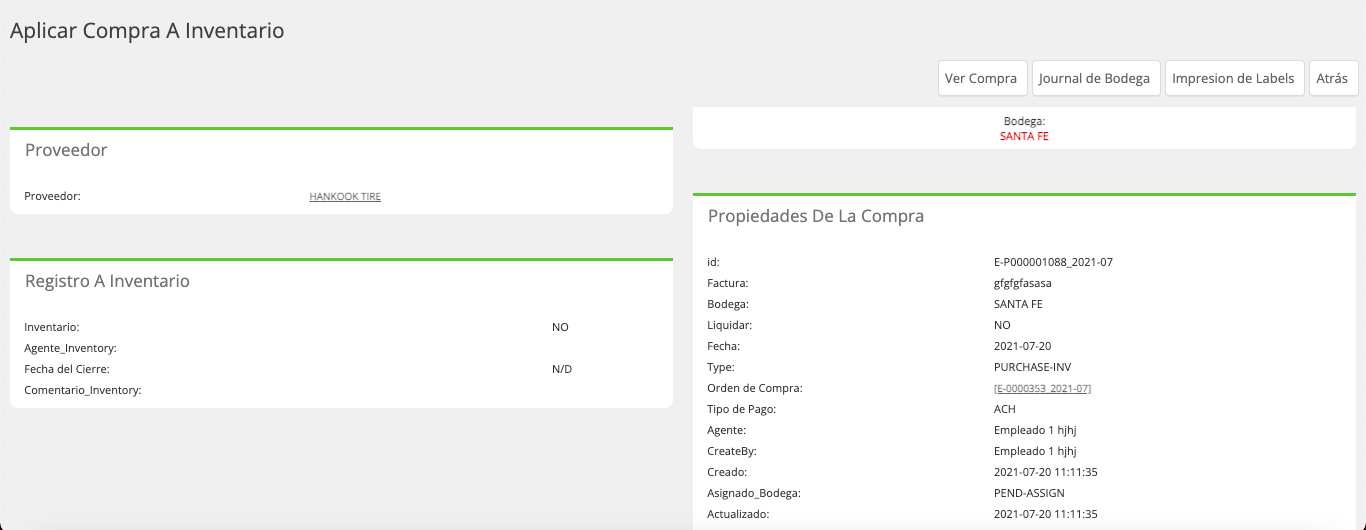Viewport: 1366px width, 530px height.
Task: Open the Ver Compra button
Action: [x=981, y=78]
